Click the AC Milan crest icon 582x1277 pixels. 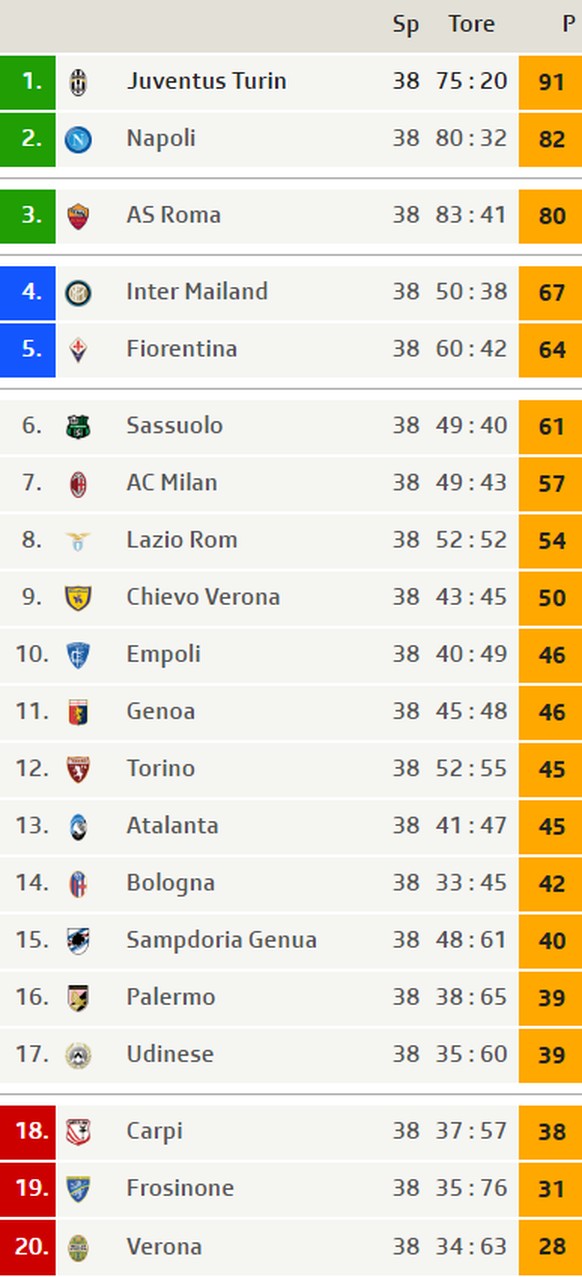(78, 484)
